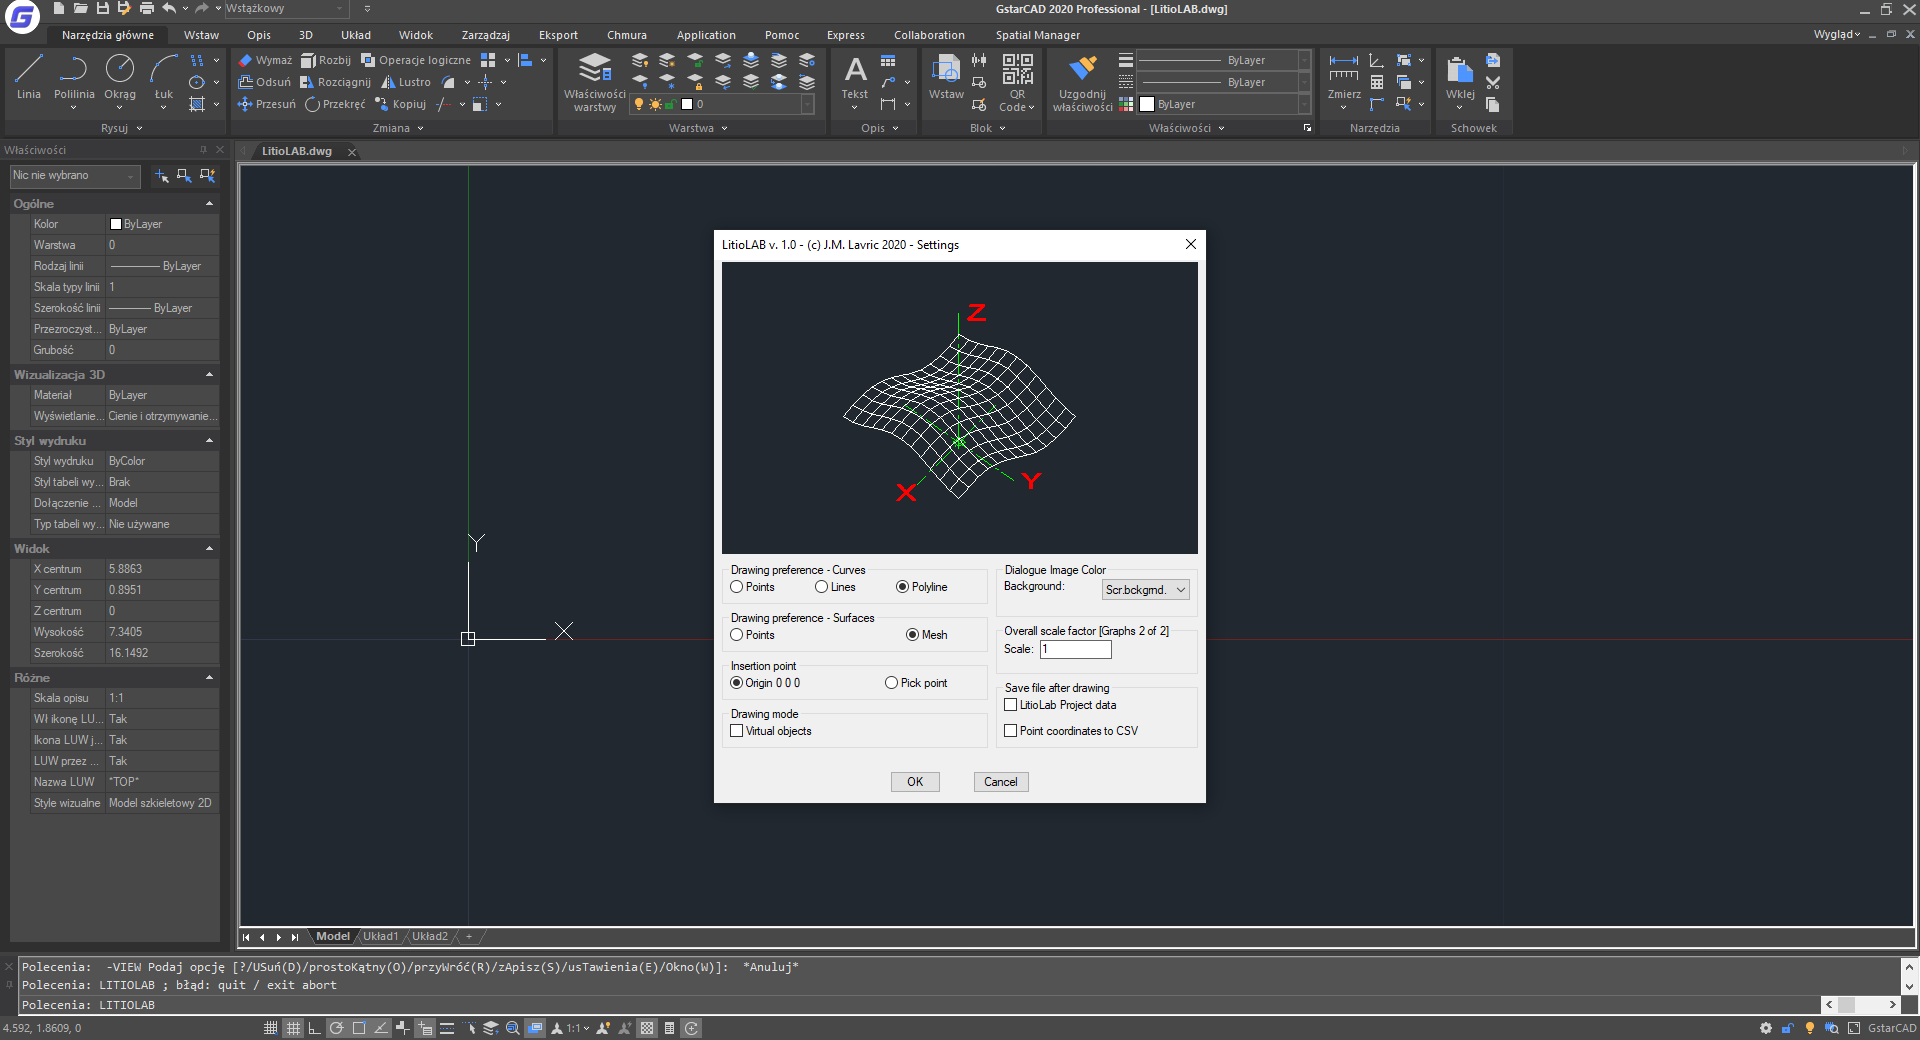
Task: Select Mesh radio for Surfaces
Action: (x=927, y=635)
